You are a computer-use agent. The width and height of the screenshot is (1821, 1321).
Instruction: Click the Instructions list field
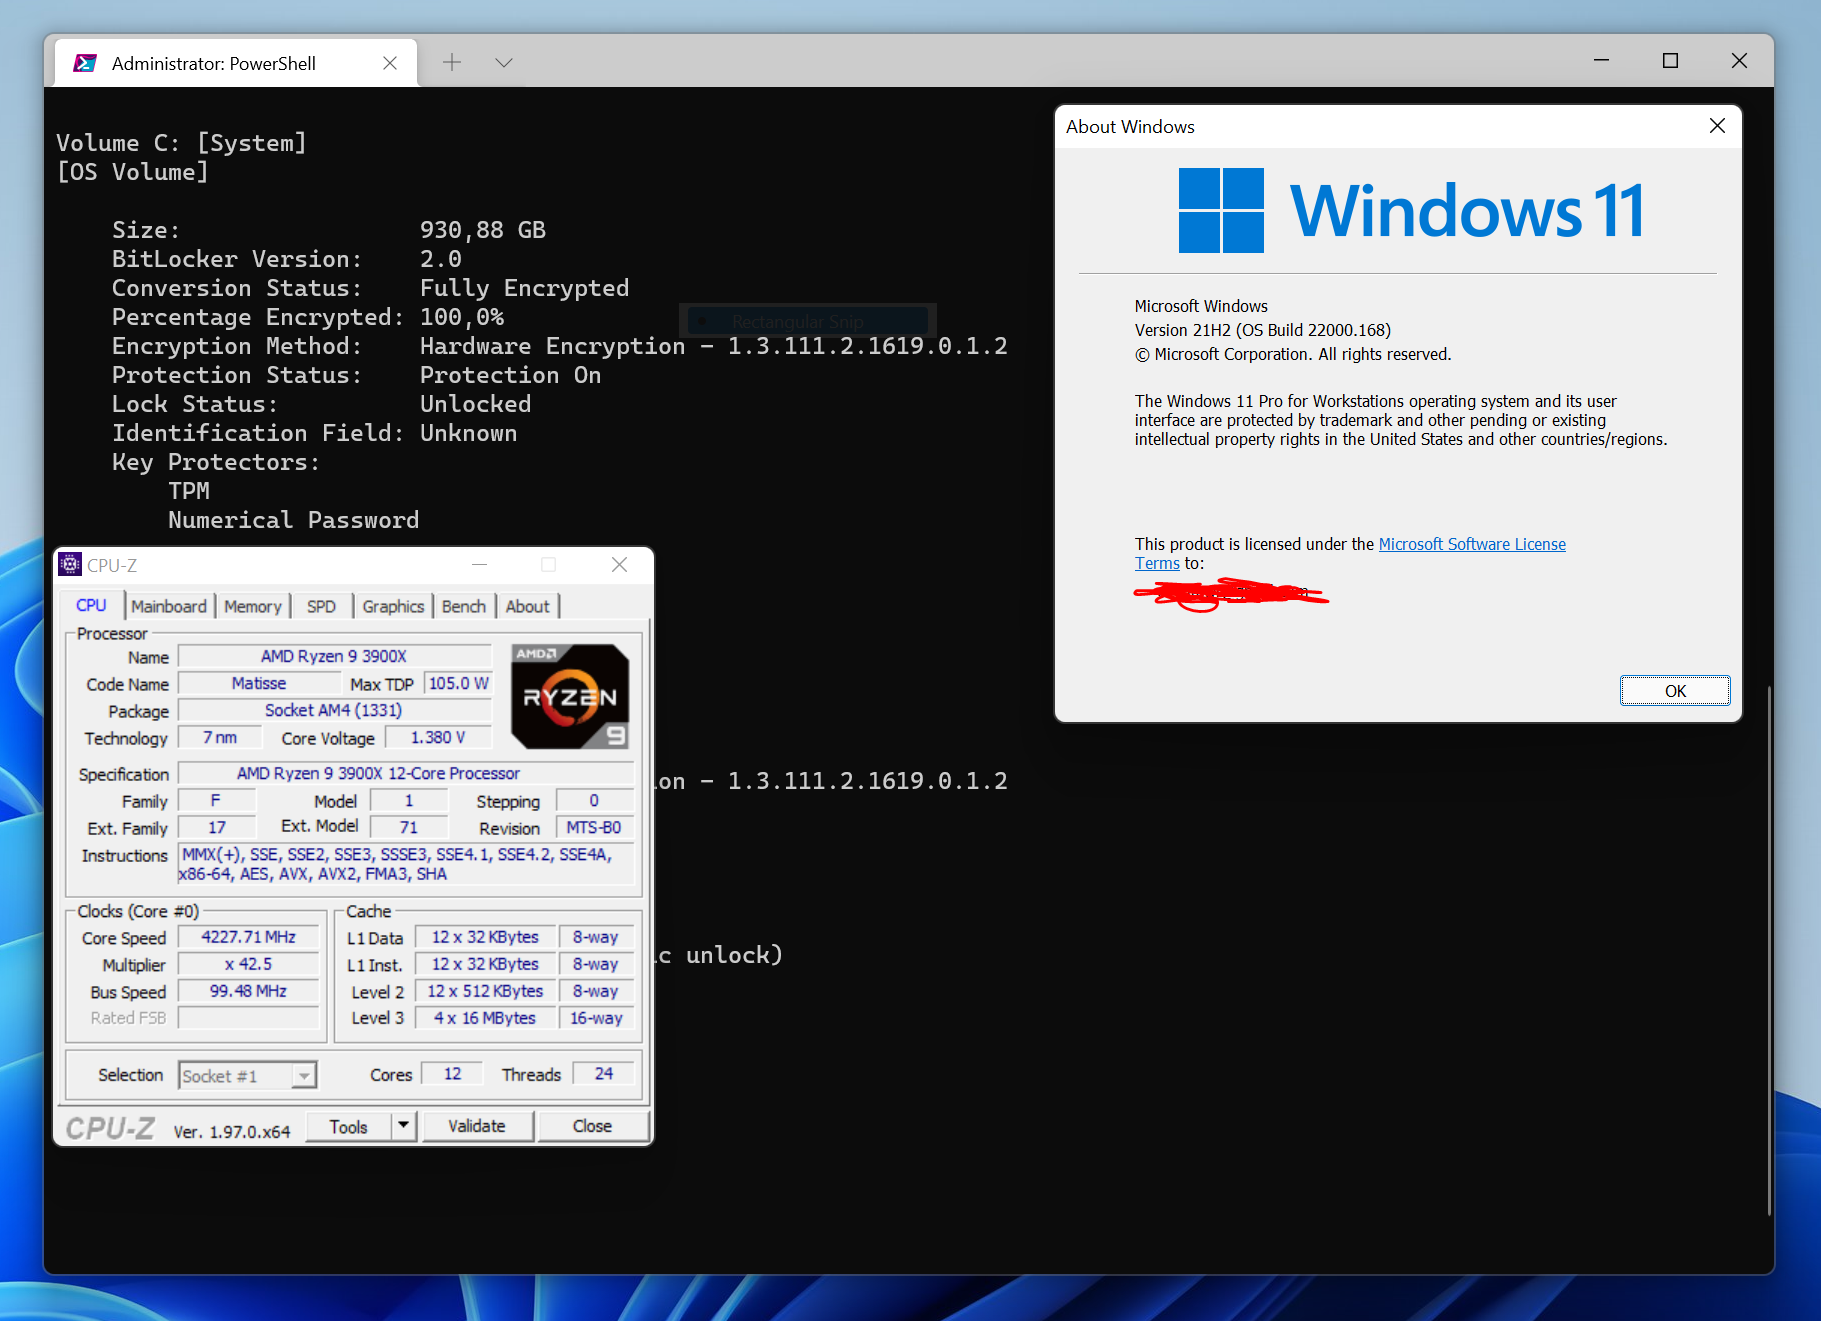pos(405,864)
